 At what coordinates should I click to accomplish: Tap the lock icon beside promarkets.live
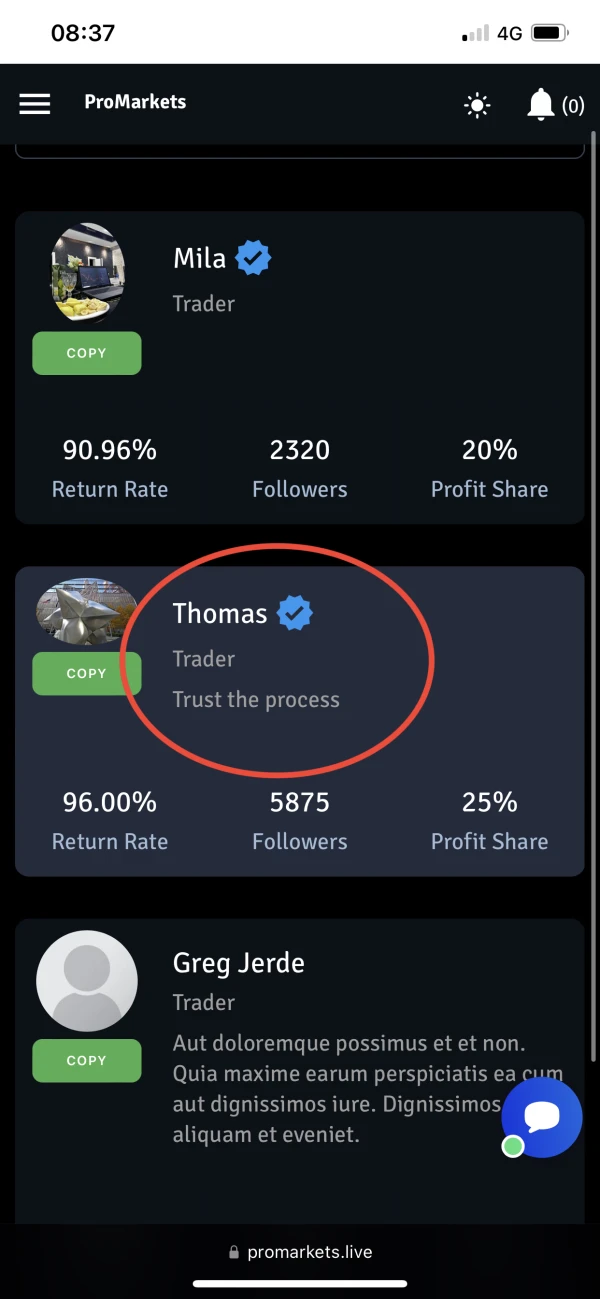(x=234, y=1252)
